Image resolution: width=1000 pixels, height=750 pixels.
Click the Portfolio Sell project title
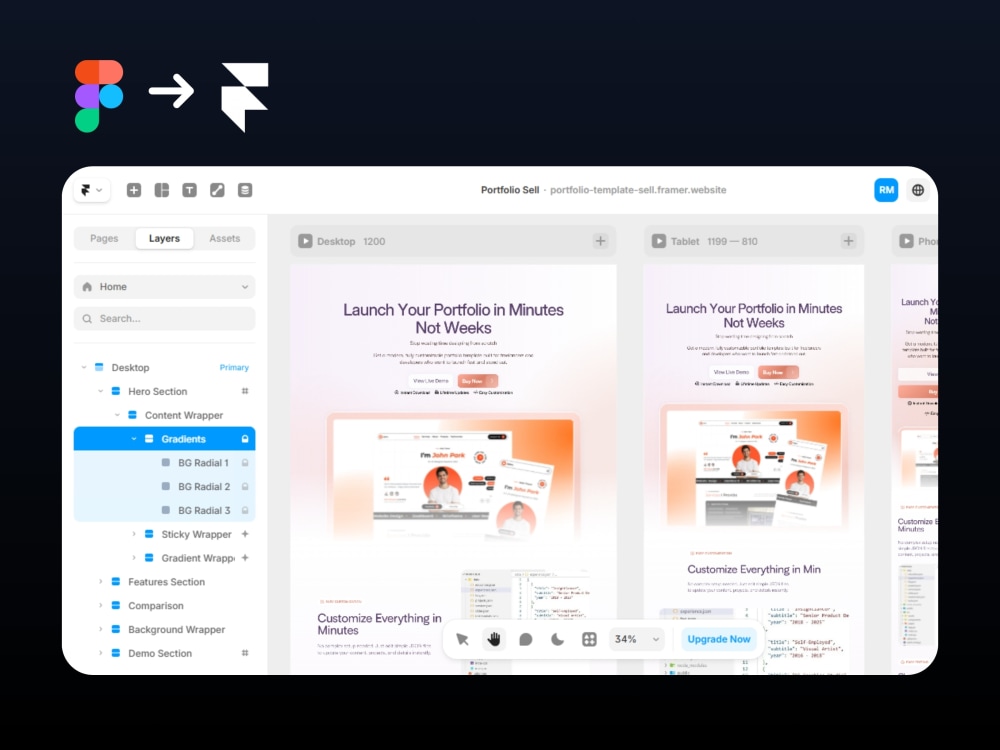click(x=510, y=190)
